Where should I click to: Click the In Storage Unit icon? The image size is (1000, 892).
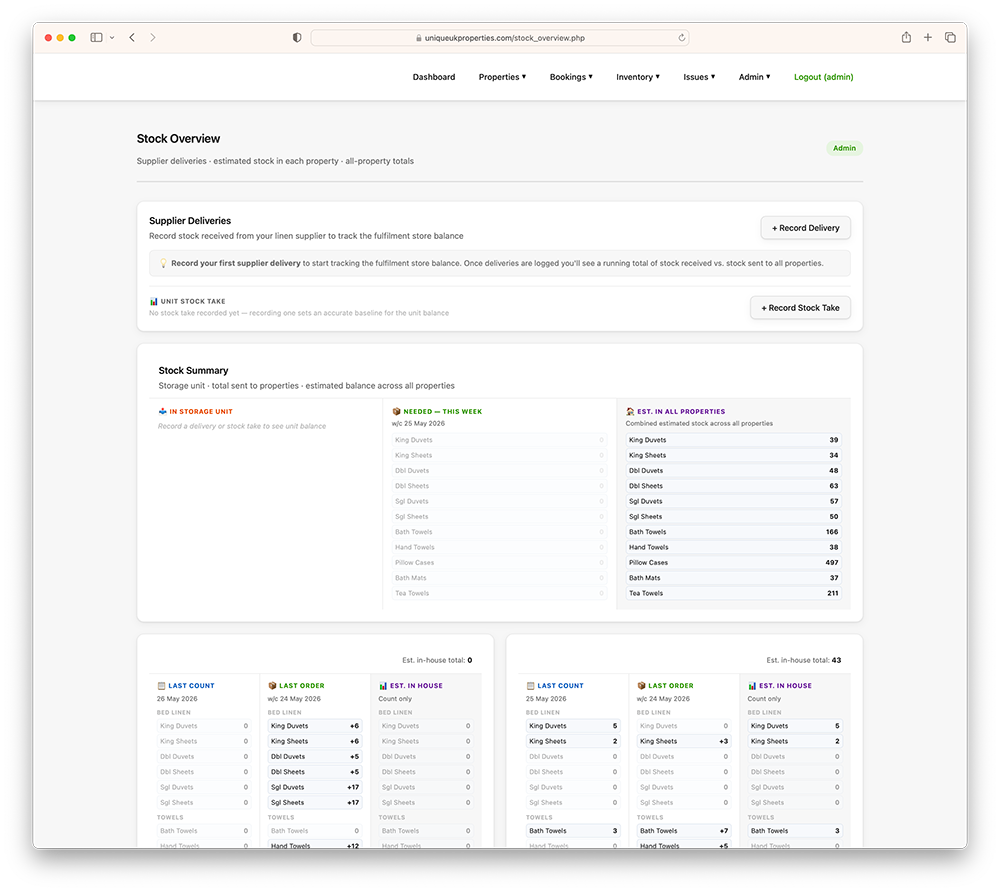coord(163,411)
